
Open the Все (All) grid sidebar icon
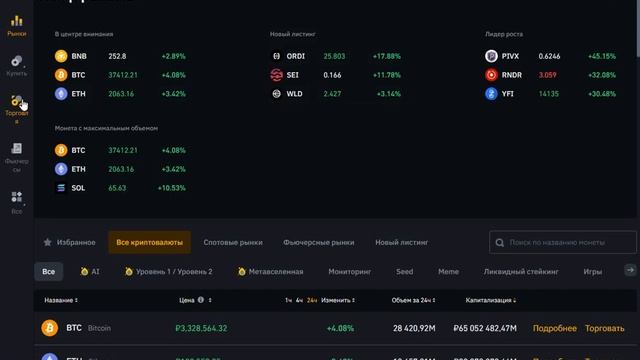[17, 197]
